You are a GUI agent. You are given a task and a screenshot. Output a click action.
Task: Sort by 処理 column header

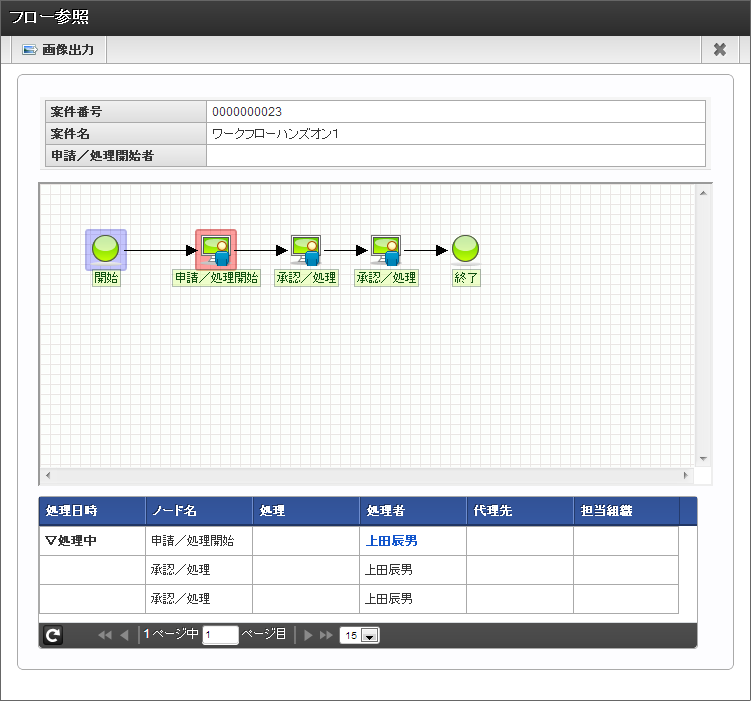coord(306,511)
